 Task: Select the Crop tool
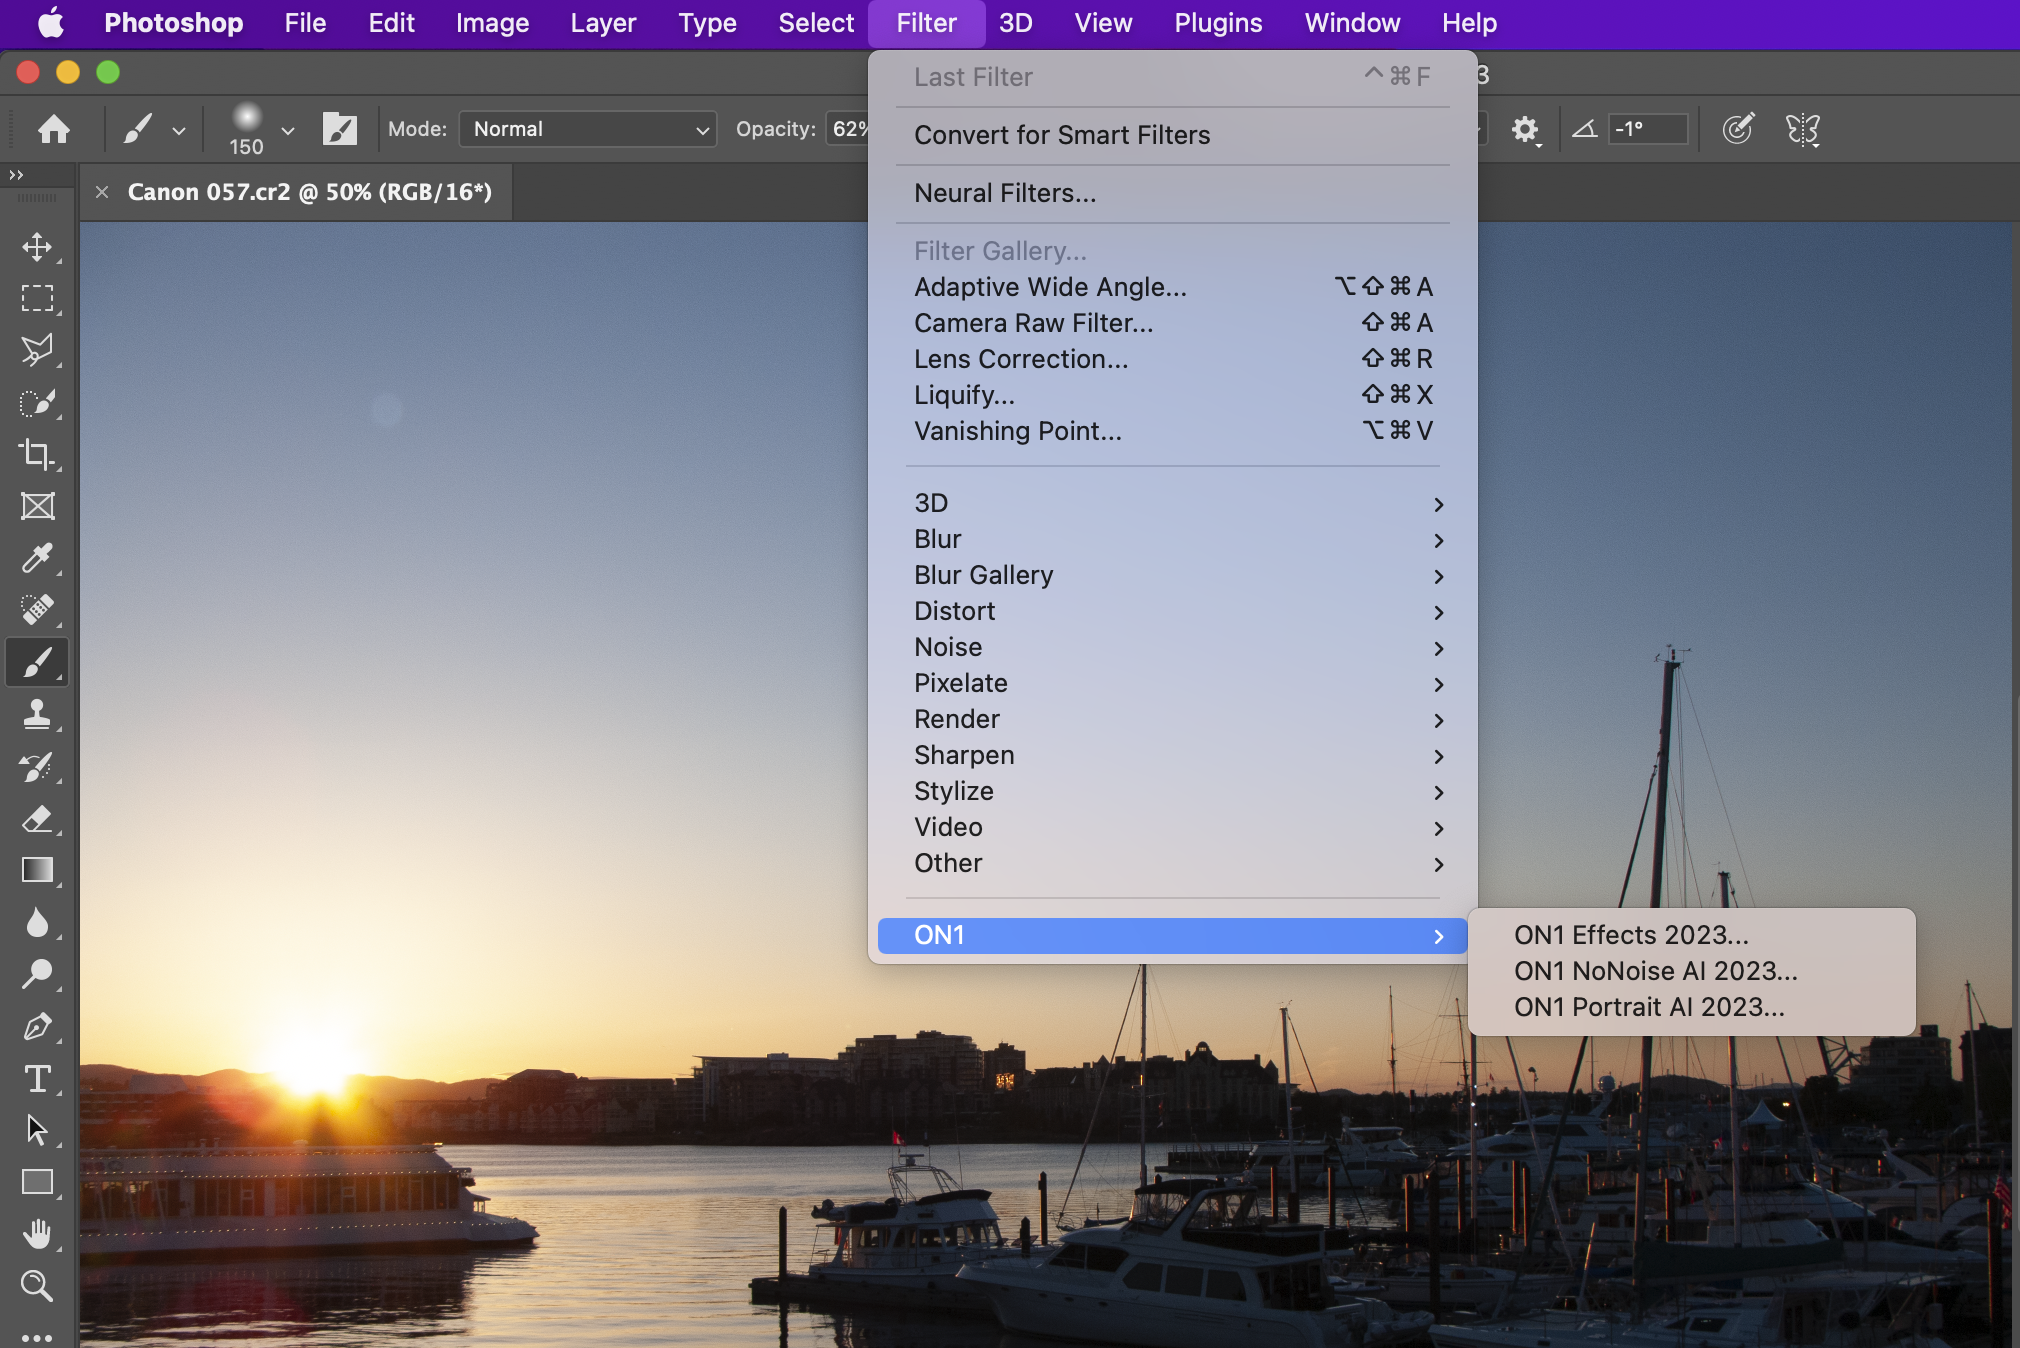(37, 454)
